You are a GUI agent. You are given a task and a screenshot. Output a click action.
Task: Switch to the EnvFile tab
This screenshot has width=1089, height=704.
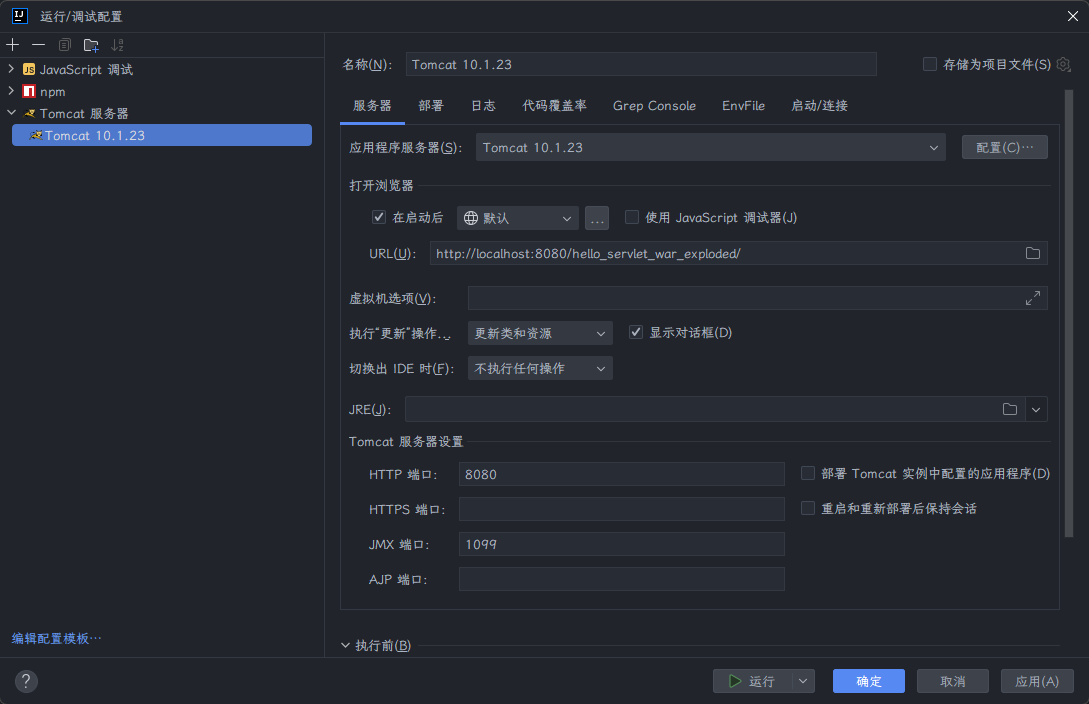coord(743,106)
